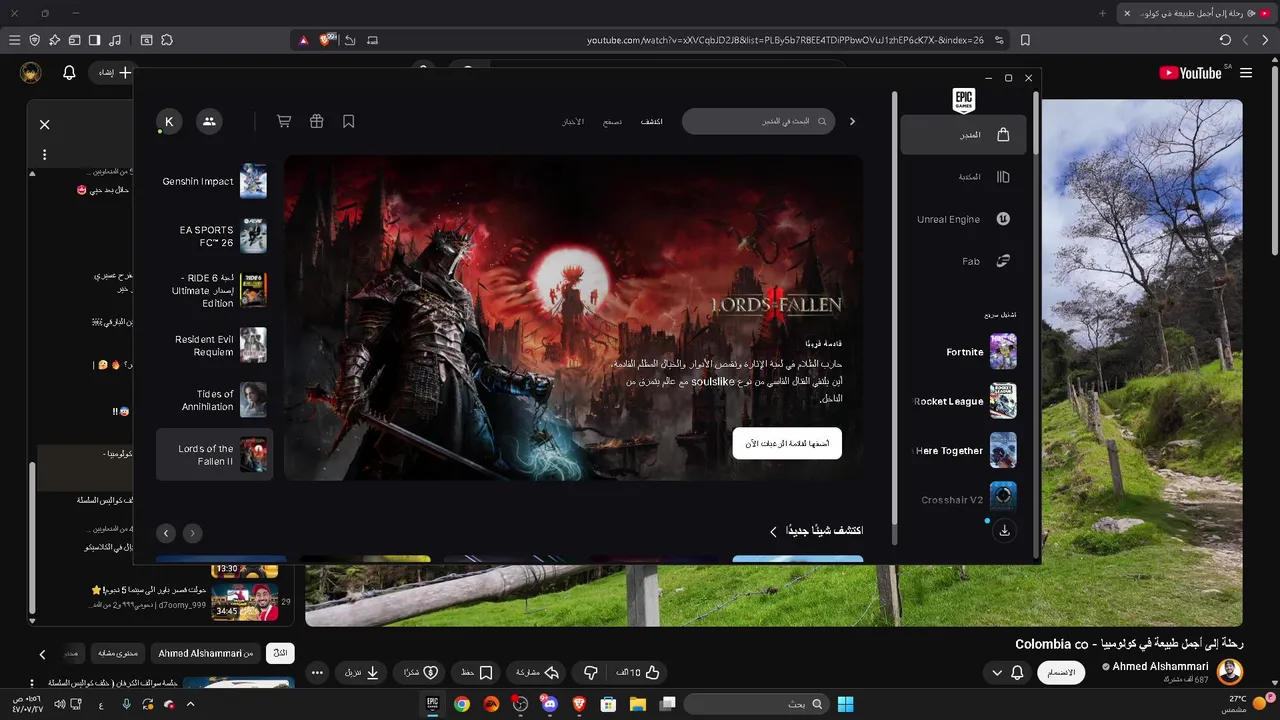
Task: Close the YouTube playlist panel
Action: 44,125
